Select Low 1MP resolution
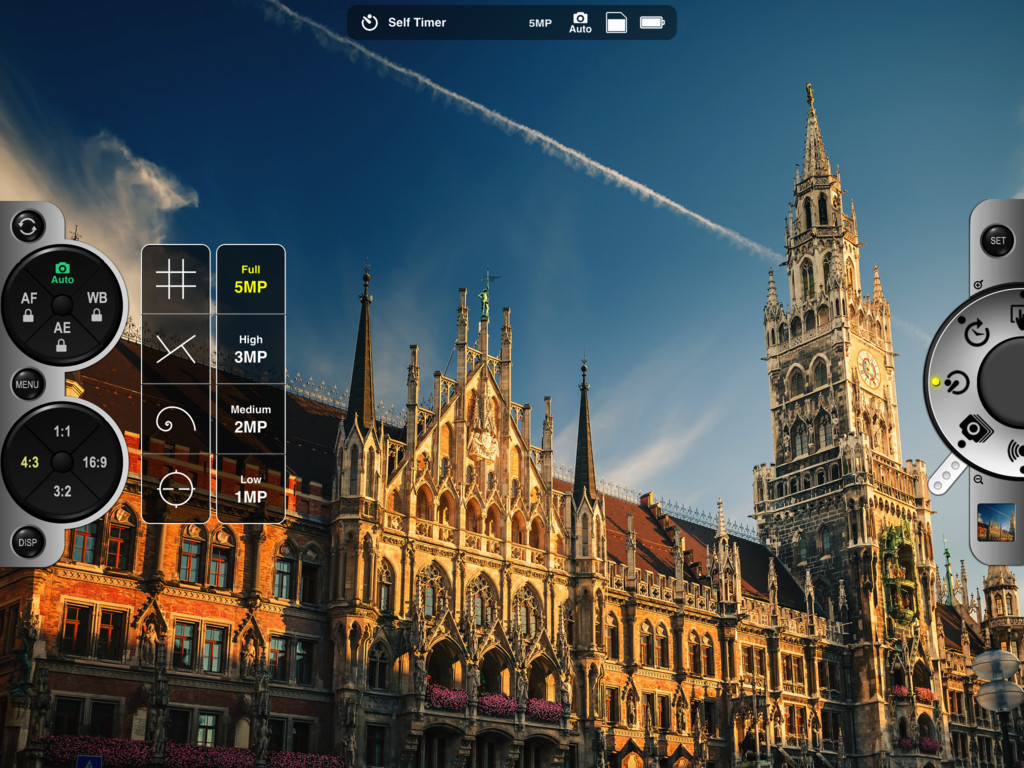Viewport: 1024px width, 768px height. [x=251, y=490]
